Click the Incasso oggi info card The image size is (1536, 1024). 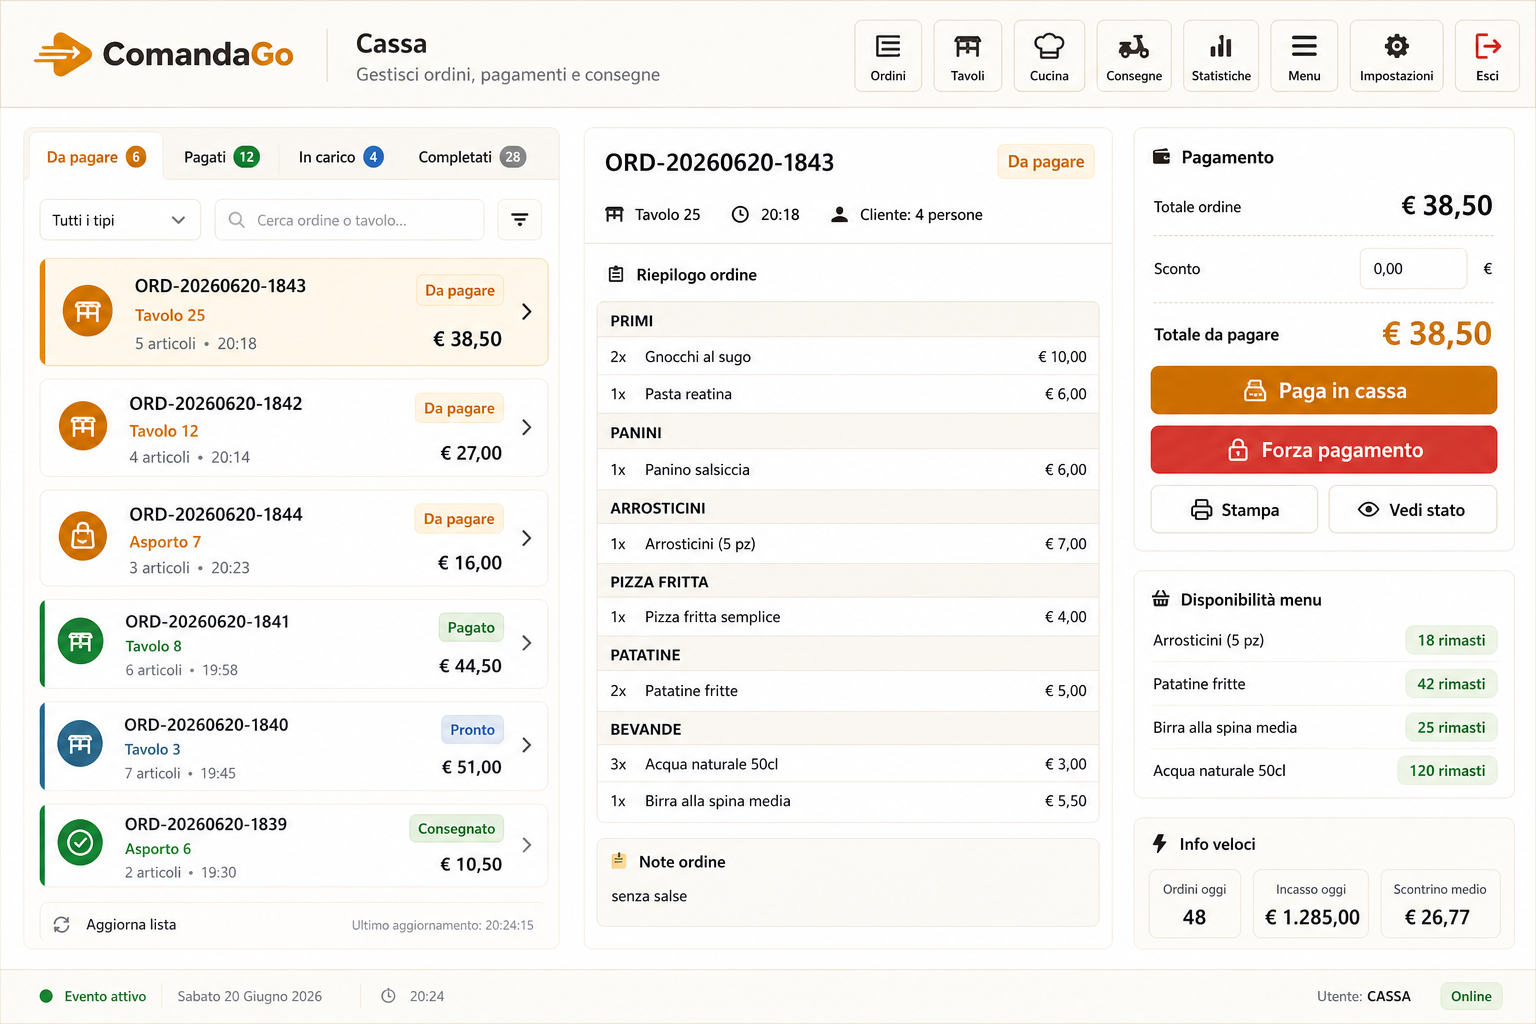(x=1311, y=904)
